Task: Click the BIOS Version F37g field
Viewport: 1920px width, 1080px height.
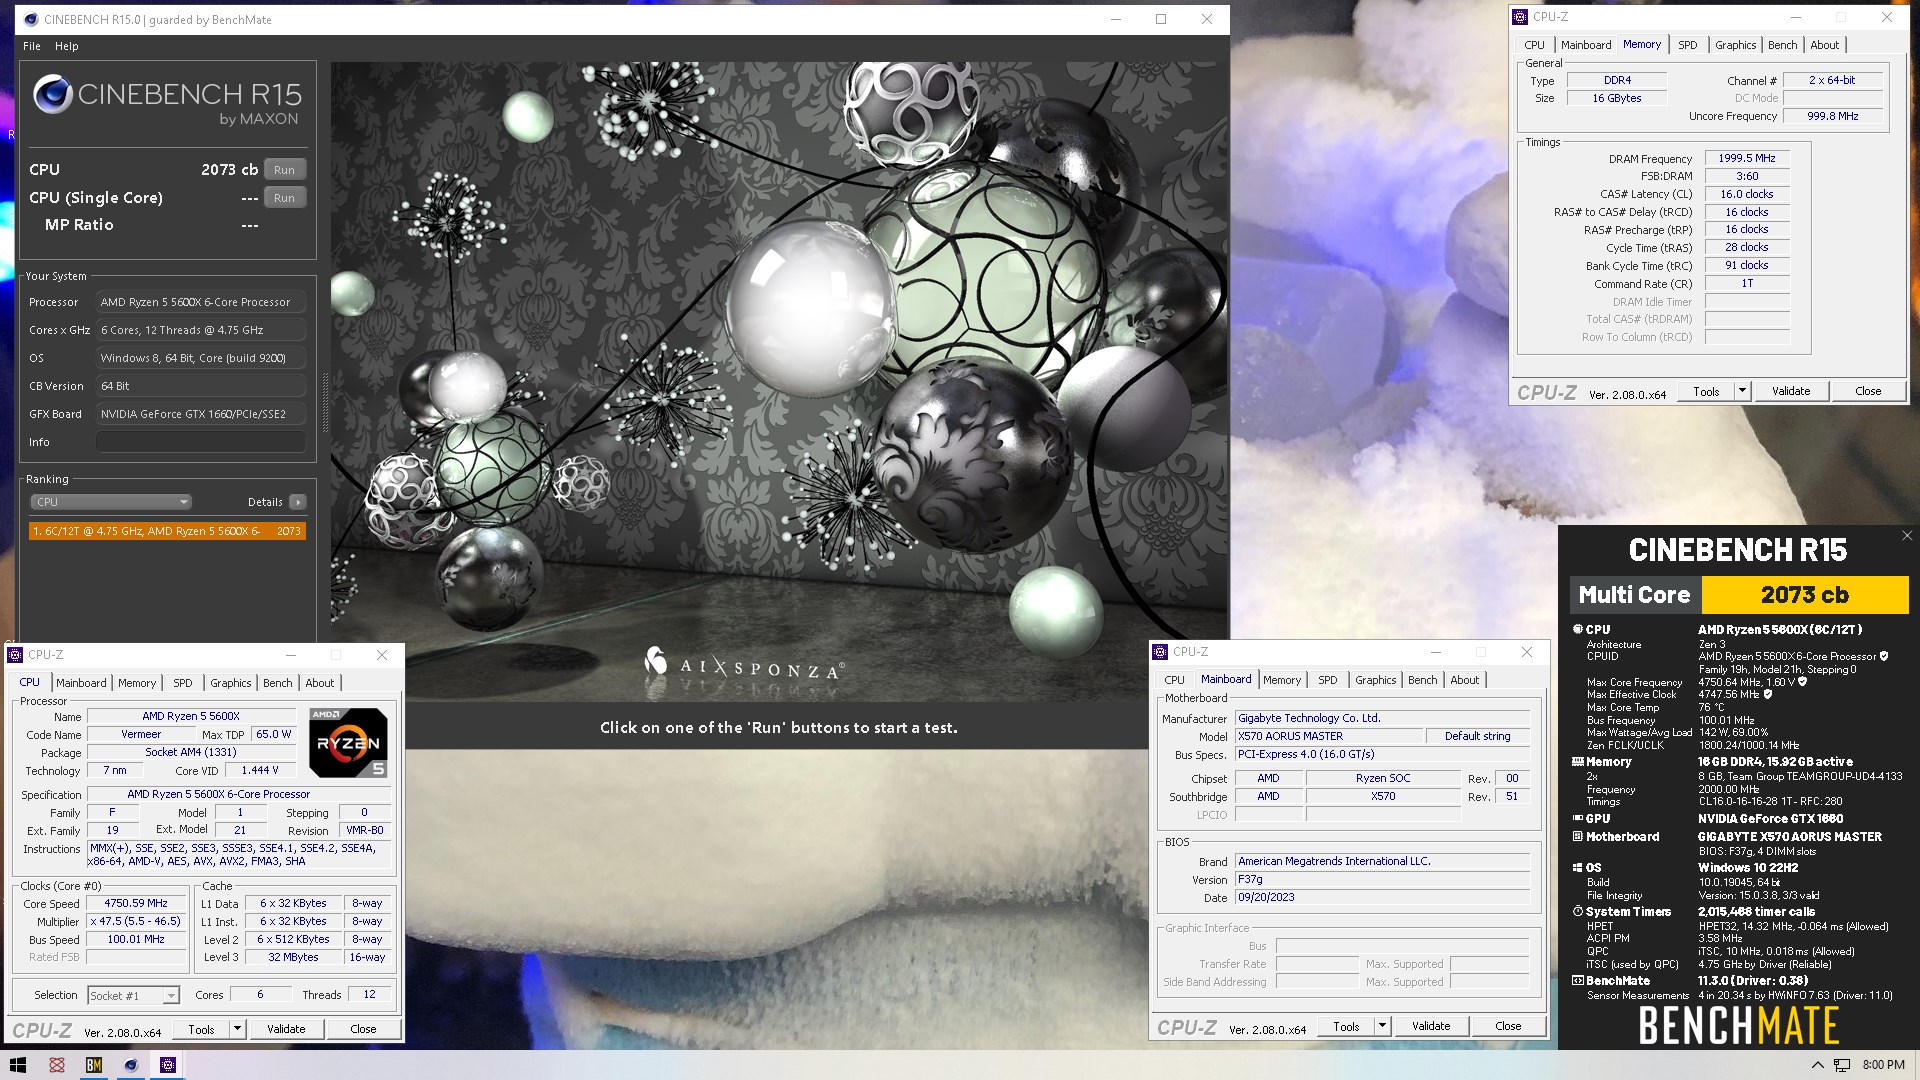Action: 1383,880
